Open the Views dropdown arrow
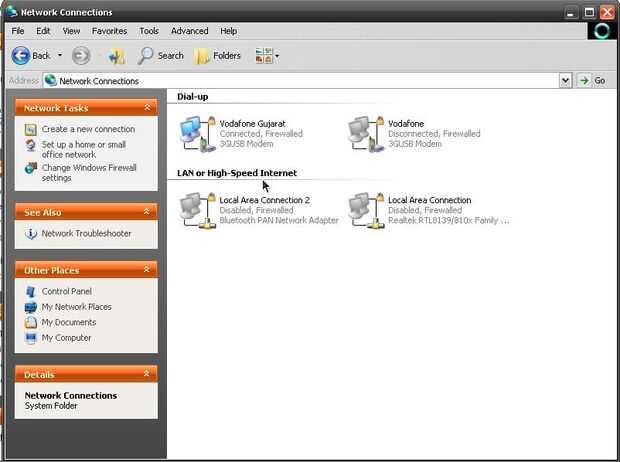This screenshot has width=620, height=462. tap(277, 56)
